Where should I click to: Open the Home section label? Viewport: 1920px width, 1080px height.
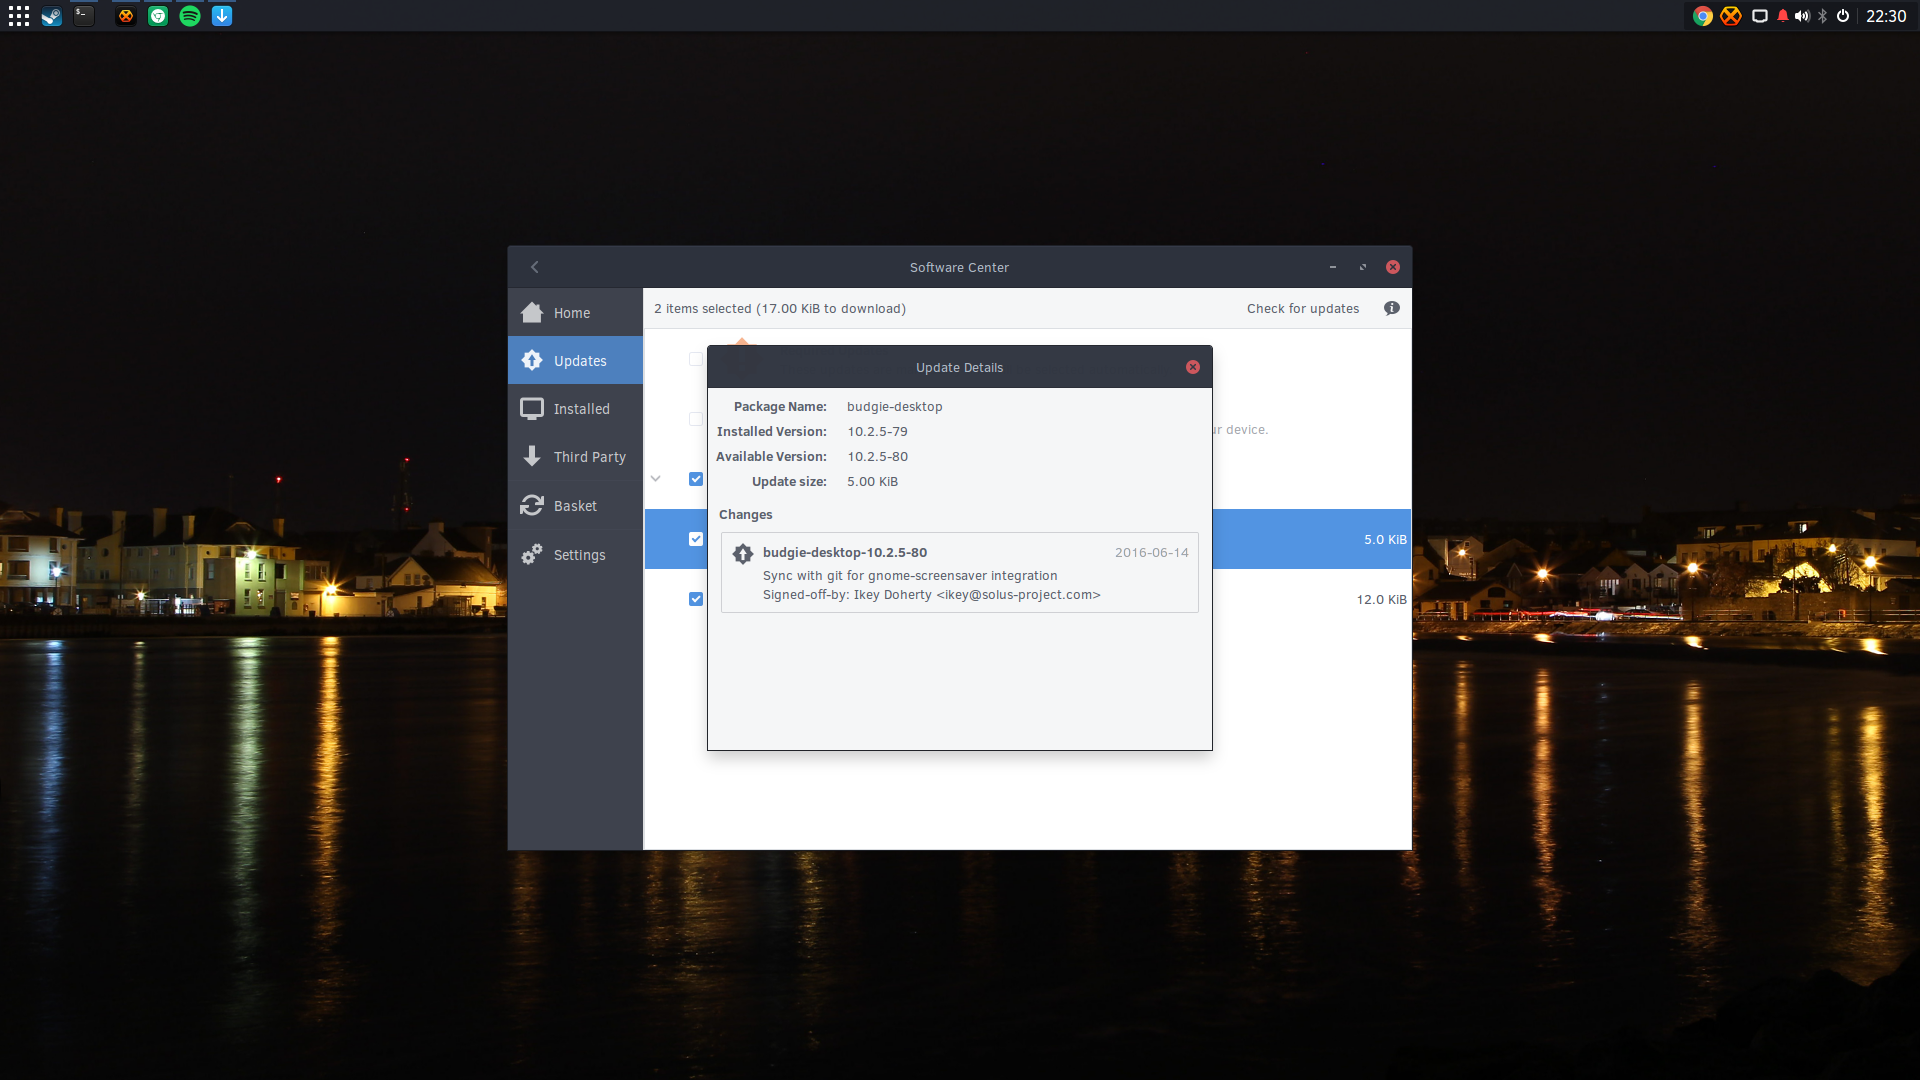pos(572,313)
